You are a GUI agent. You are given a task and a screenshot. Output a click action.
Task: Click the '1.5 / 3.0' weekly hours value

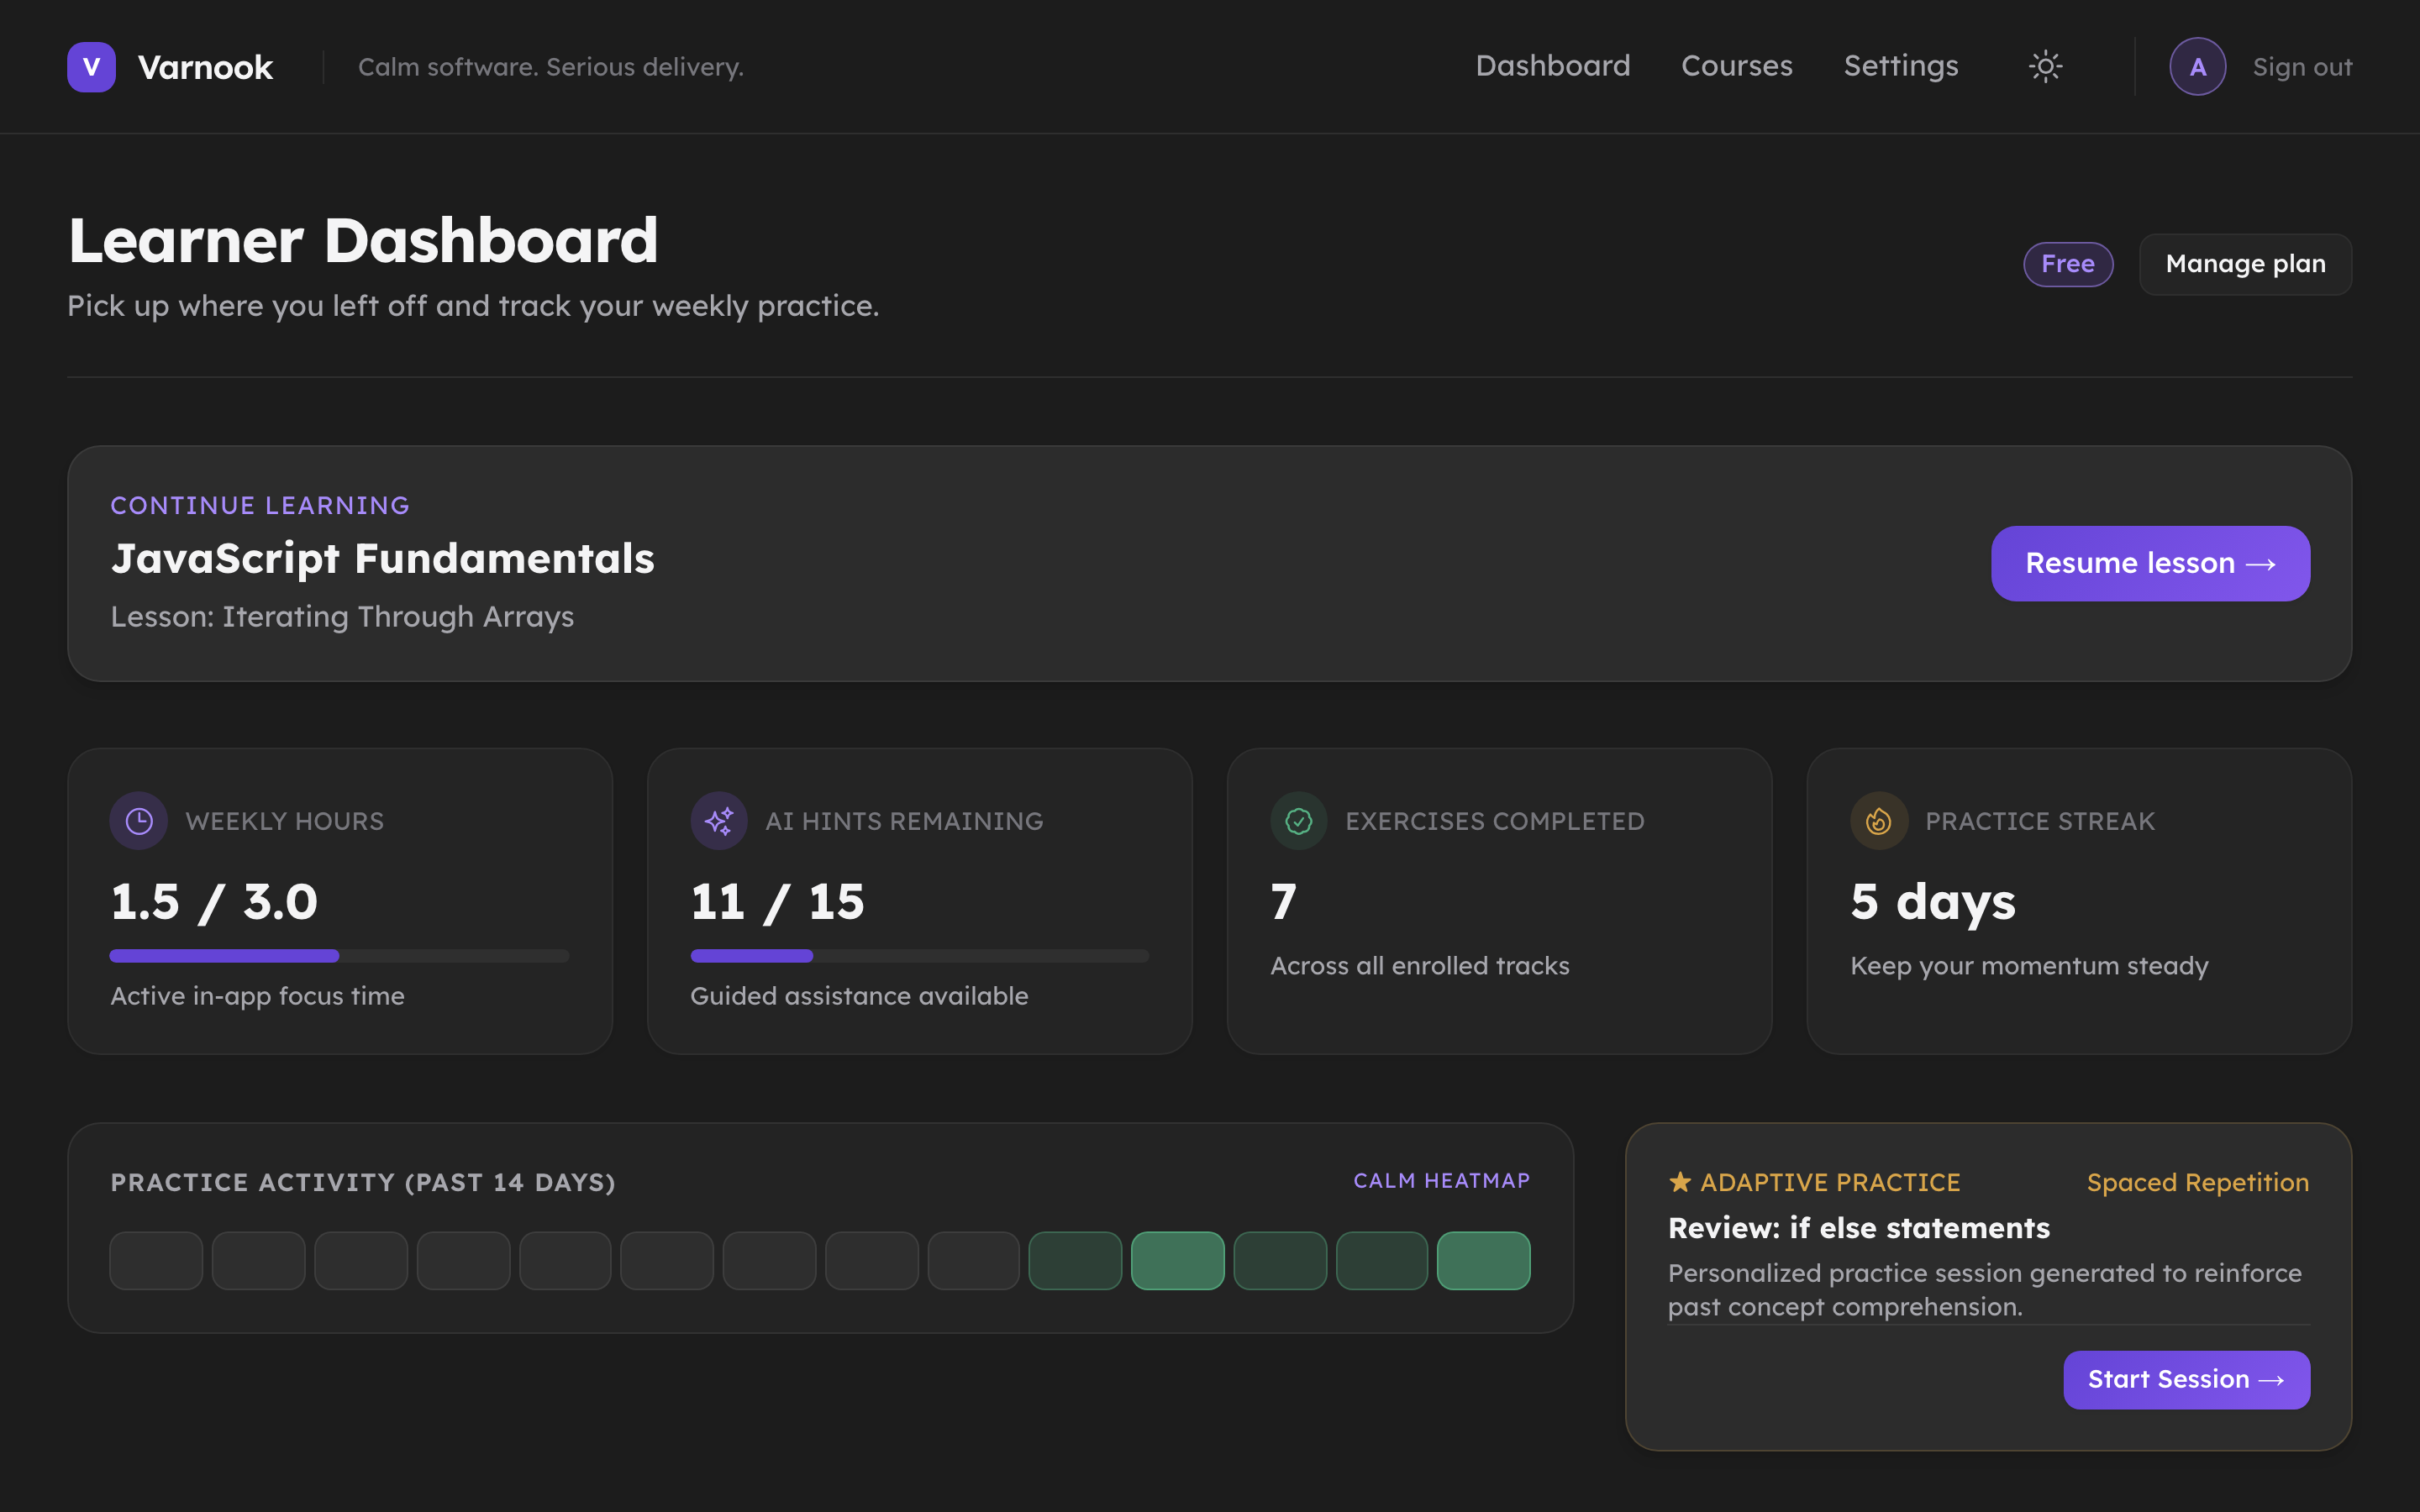[x=214, y=902]
